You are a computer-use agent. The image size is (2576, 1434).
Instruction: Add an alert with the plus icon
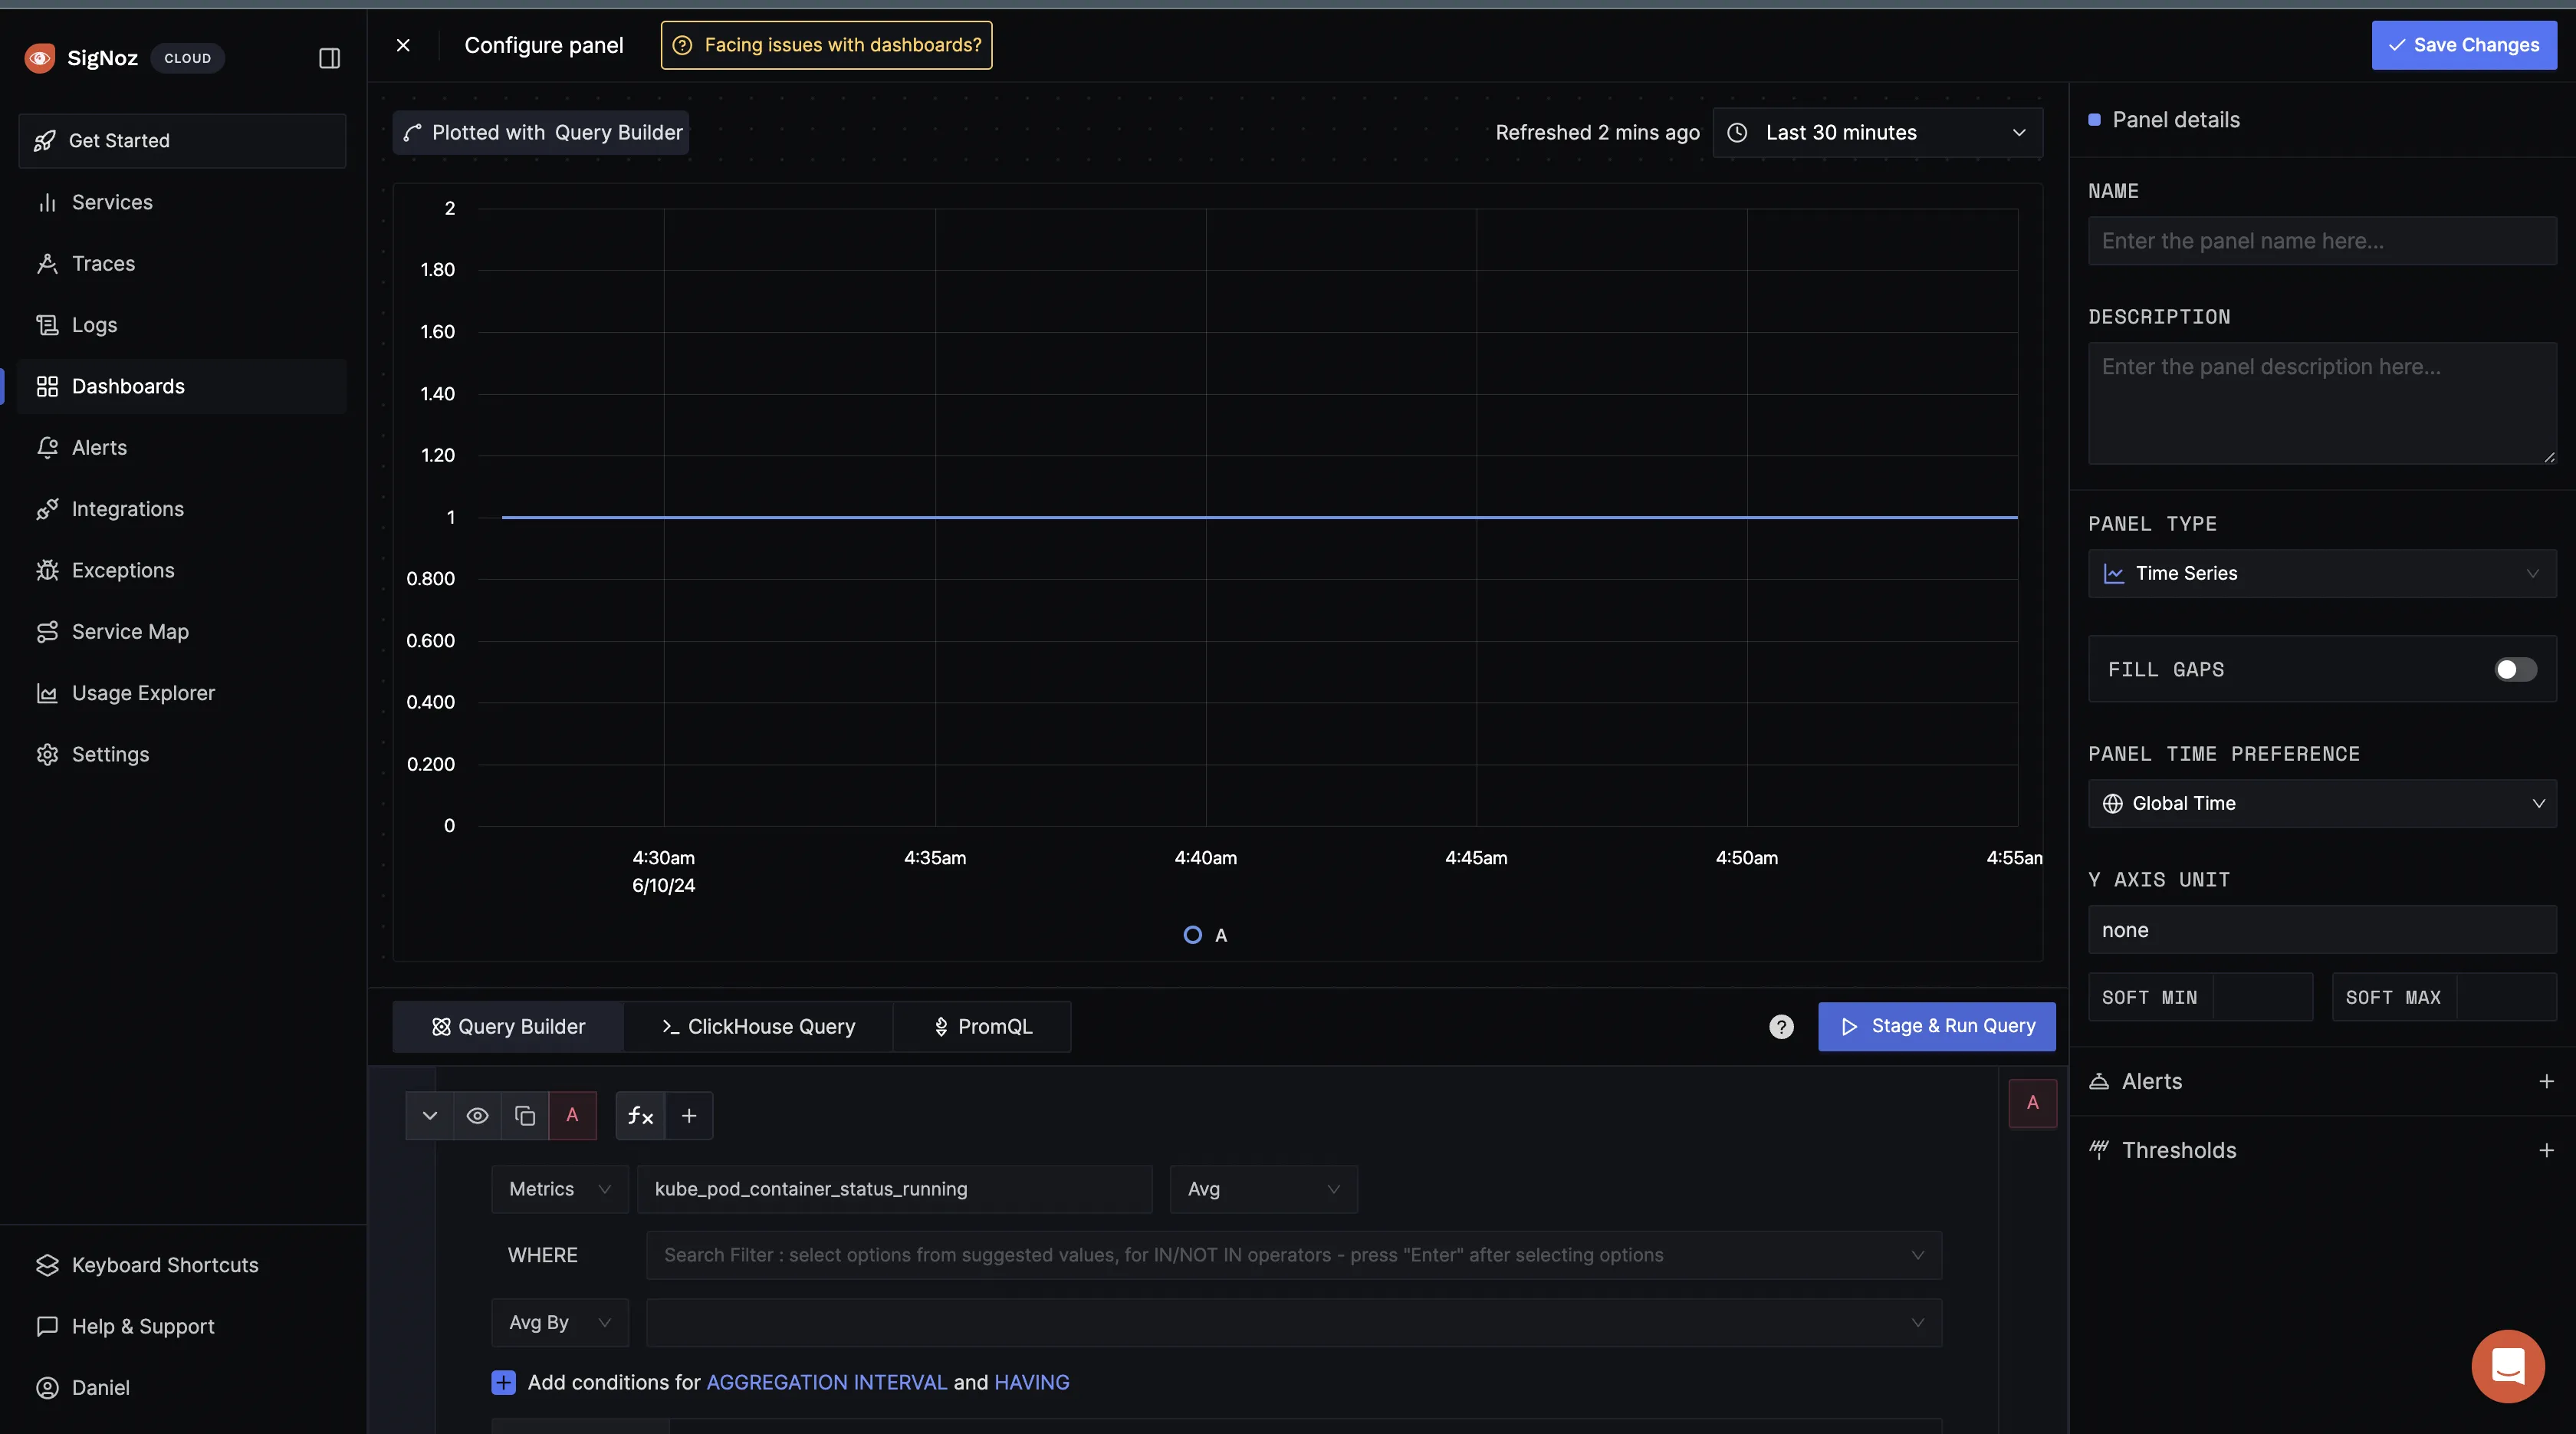click(x=2546, y=1082)
